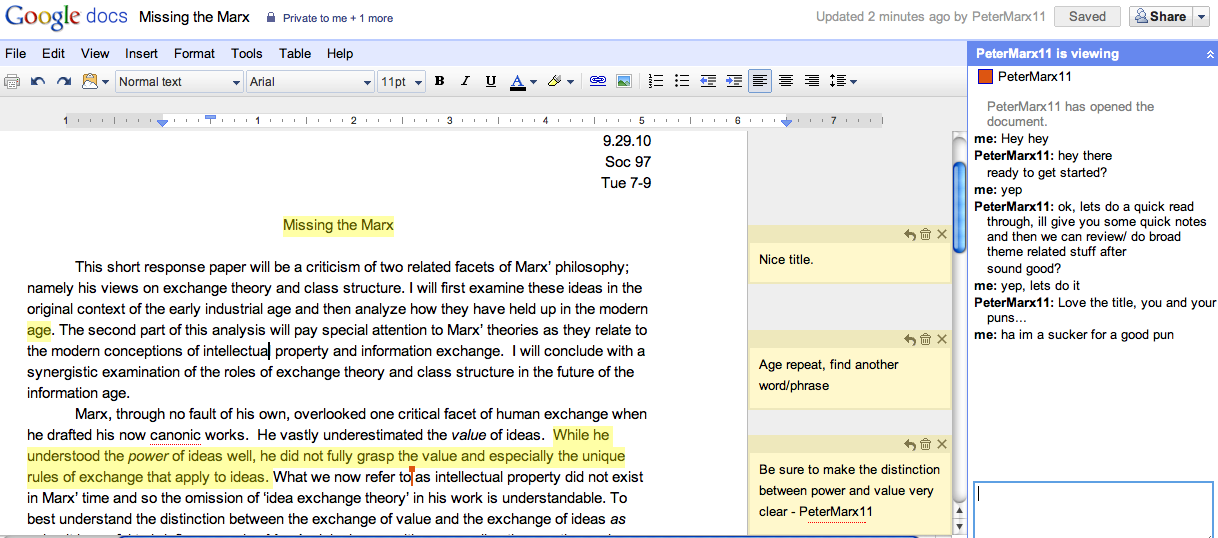Insert a link using the chain icon
Screen dimensions: 1218x538
598,82
